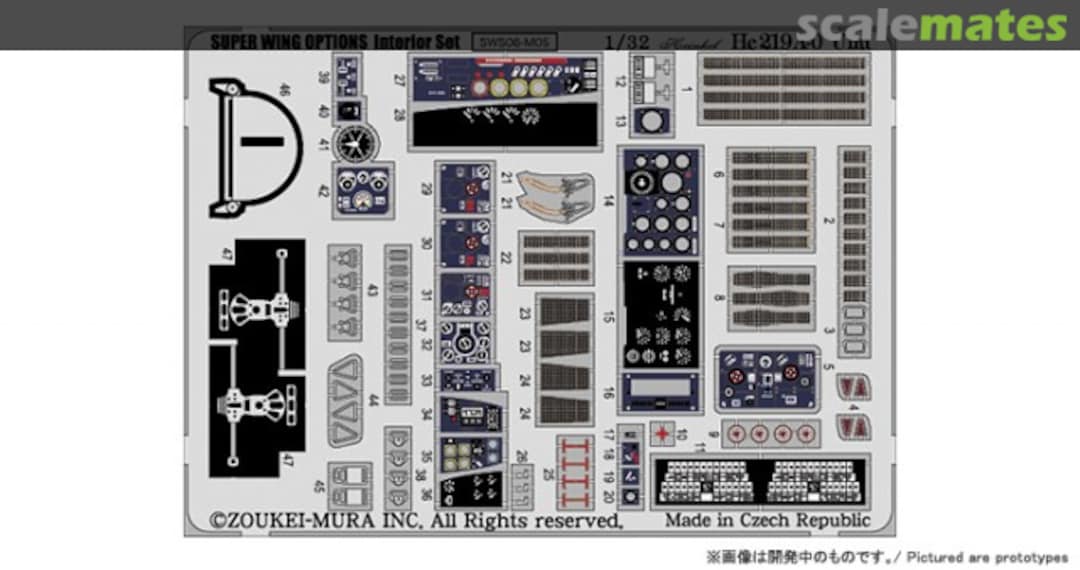This screenshot has width=1080, height=570.
Task: Click the scalemates logo watermark
Action: (x=933, y=24)
